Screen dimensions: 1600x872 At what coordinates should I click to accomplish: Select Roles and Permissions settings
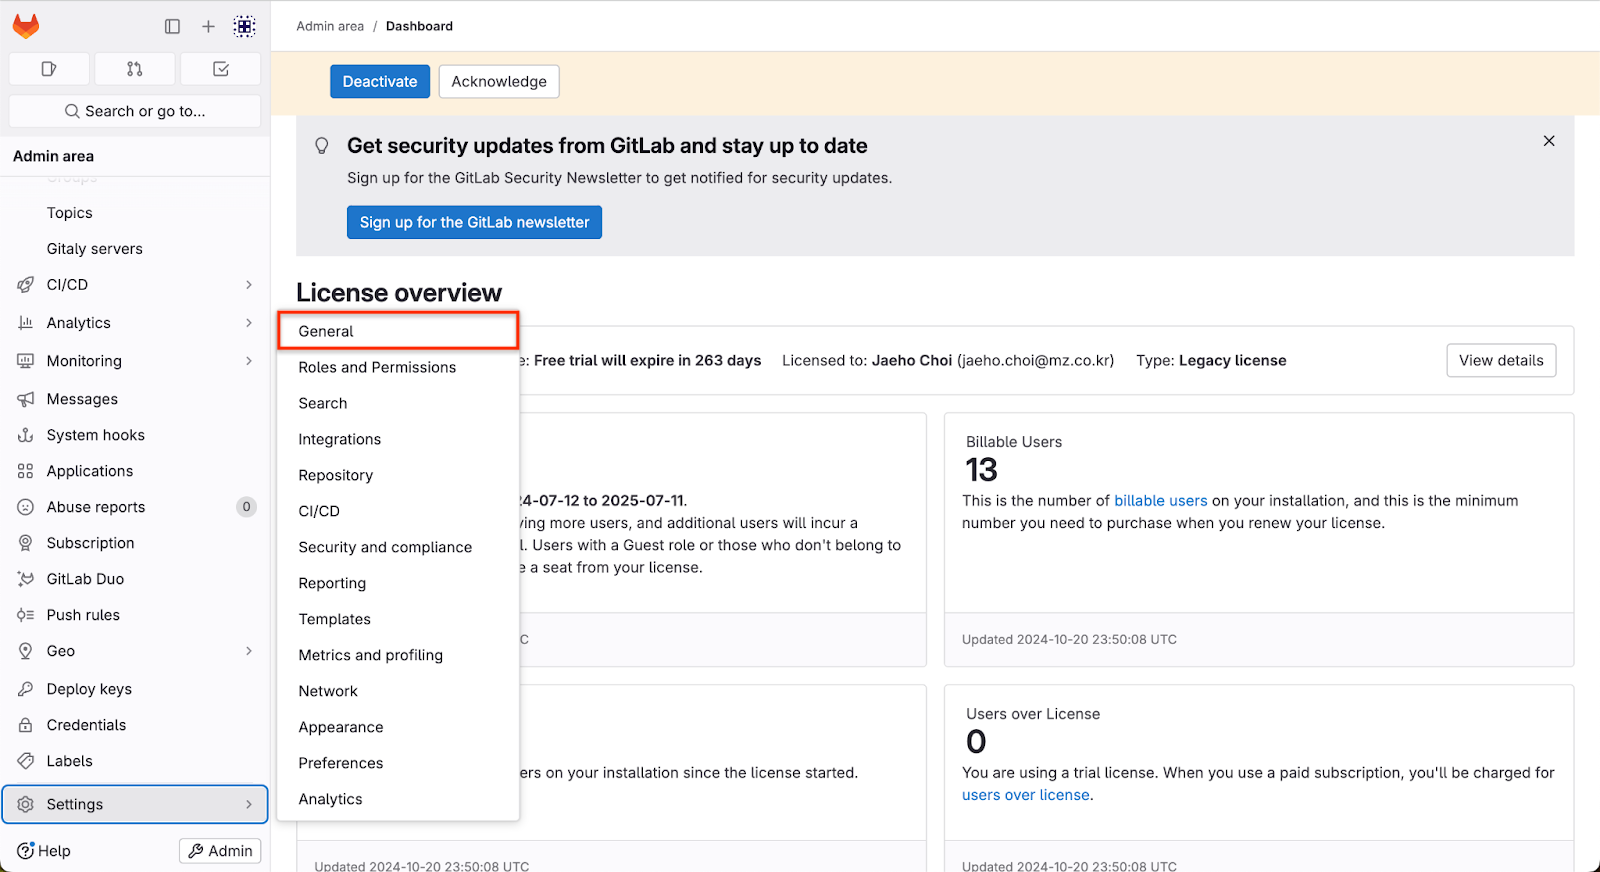[398, 367]
